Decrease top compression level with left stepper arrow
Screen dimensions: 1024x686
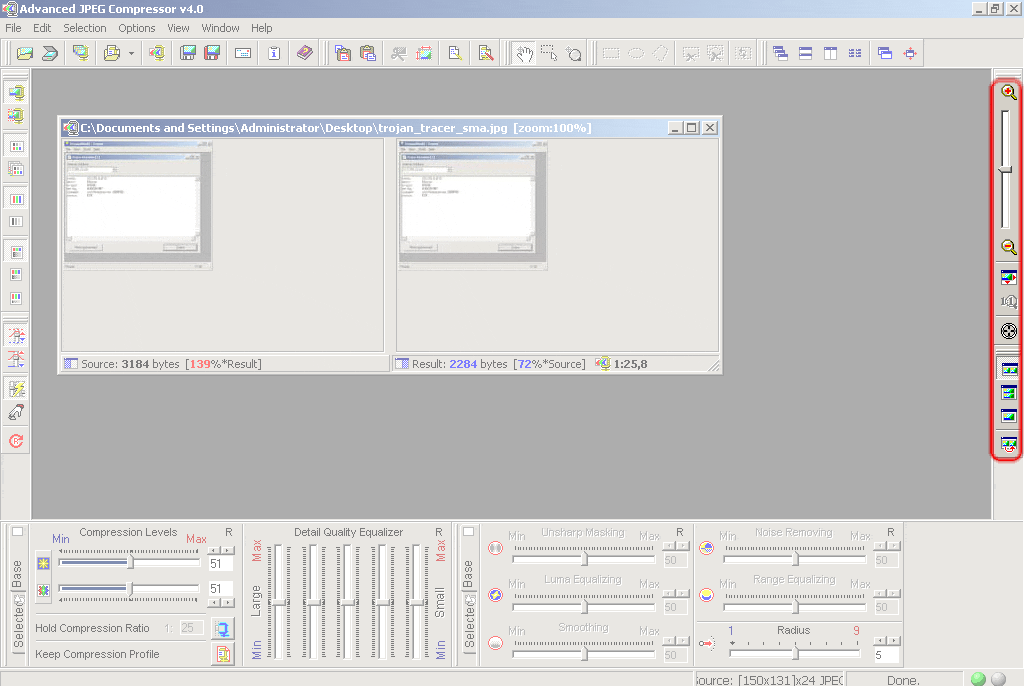point(214,550)
